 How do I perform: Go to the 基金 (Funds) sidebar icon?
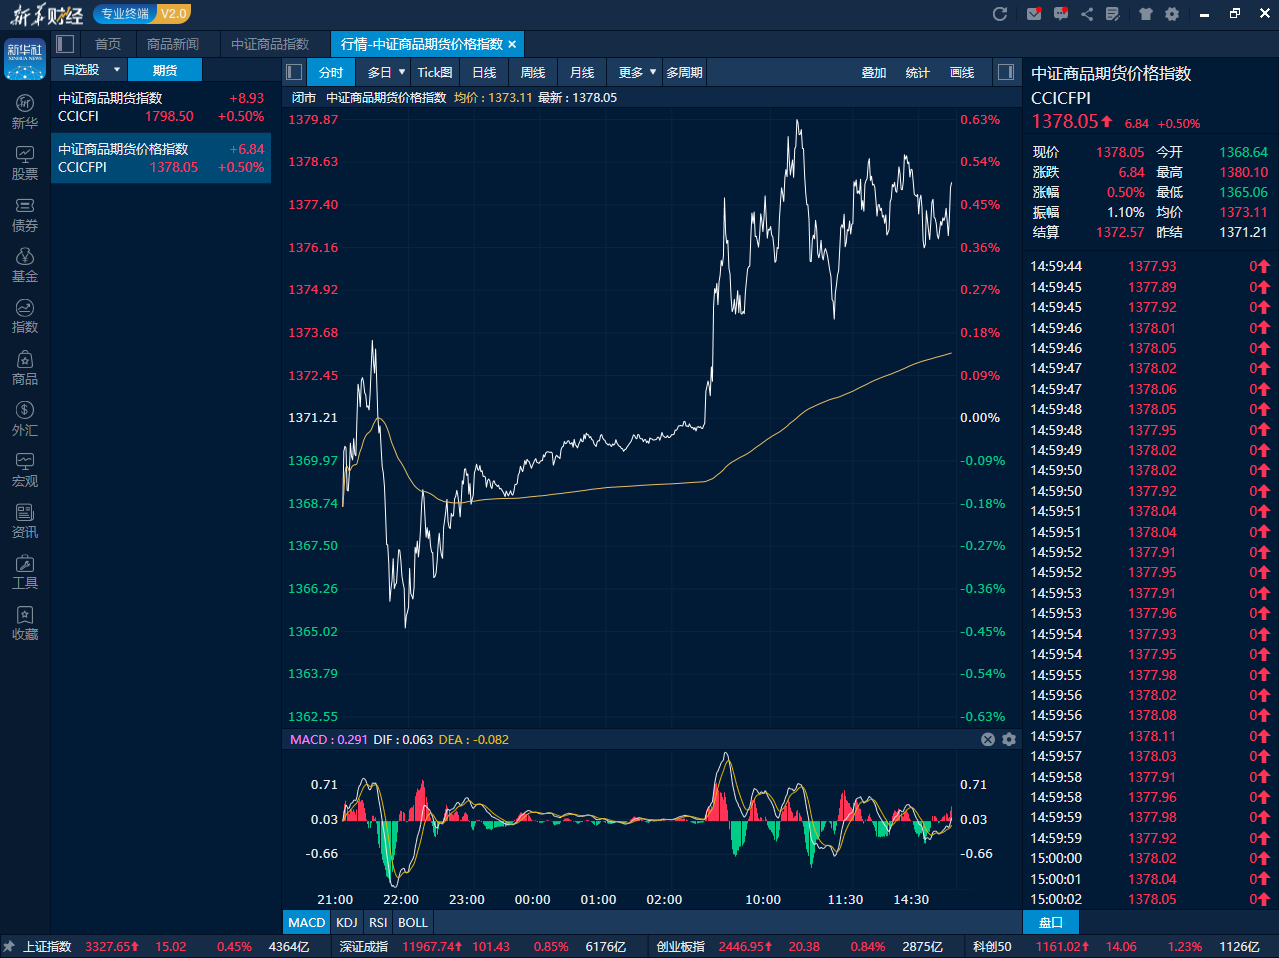tap(25, 265)
